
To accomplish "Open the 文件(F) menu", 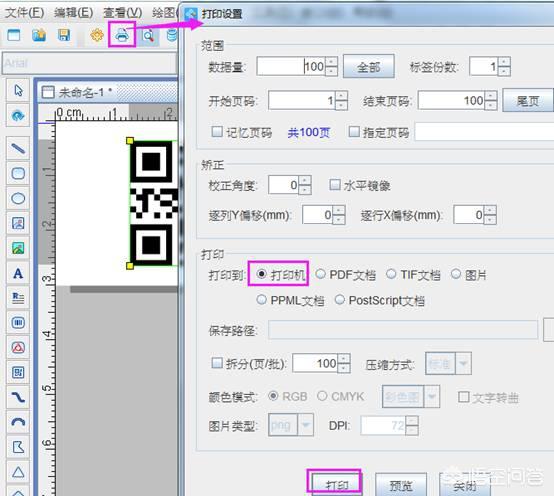I will pyautogui.click(x=24, y=13).
